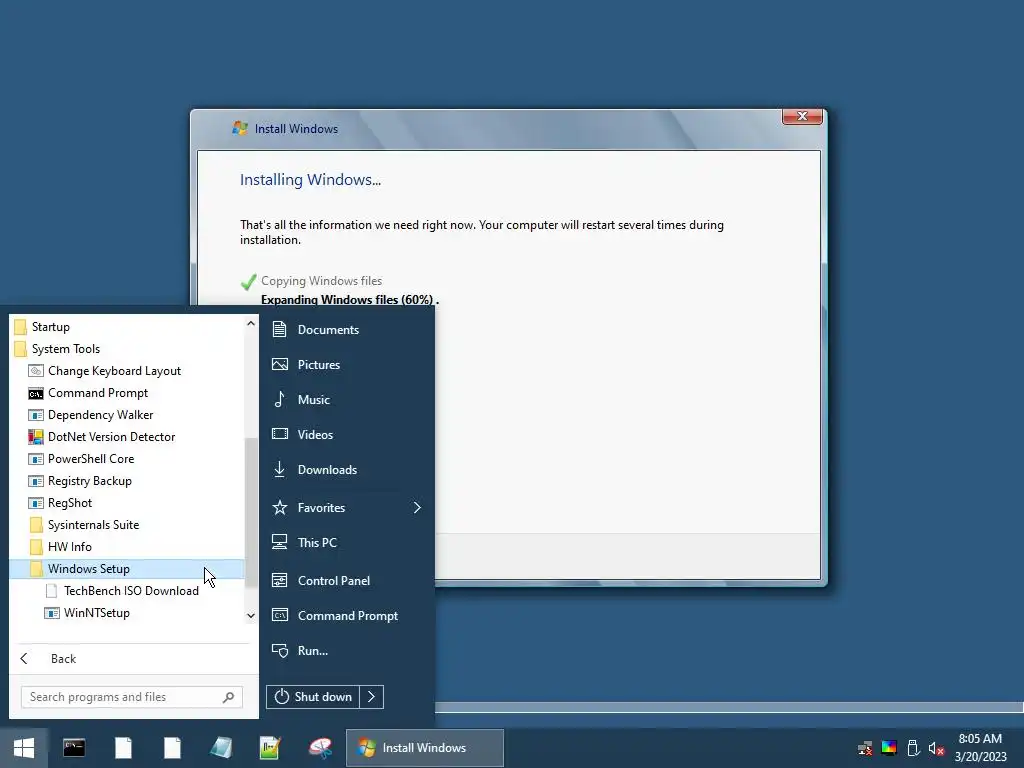Click the Shut down button
The width and height of the screenshot is (1024, 768).
(x=313, y=697)
